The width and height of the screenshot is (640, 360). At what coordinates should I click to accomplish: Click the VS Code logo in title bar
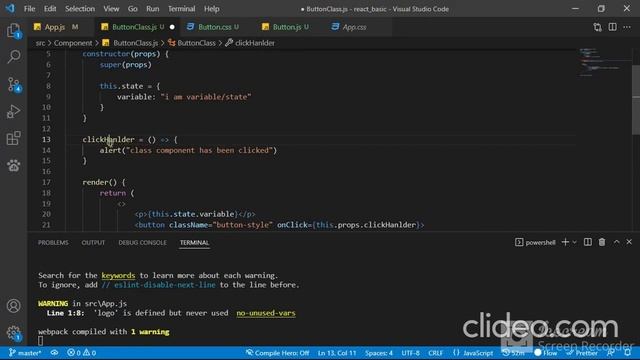point(10,8)
